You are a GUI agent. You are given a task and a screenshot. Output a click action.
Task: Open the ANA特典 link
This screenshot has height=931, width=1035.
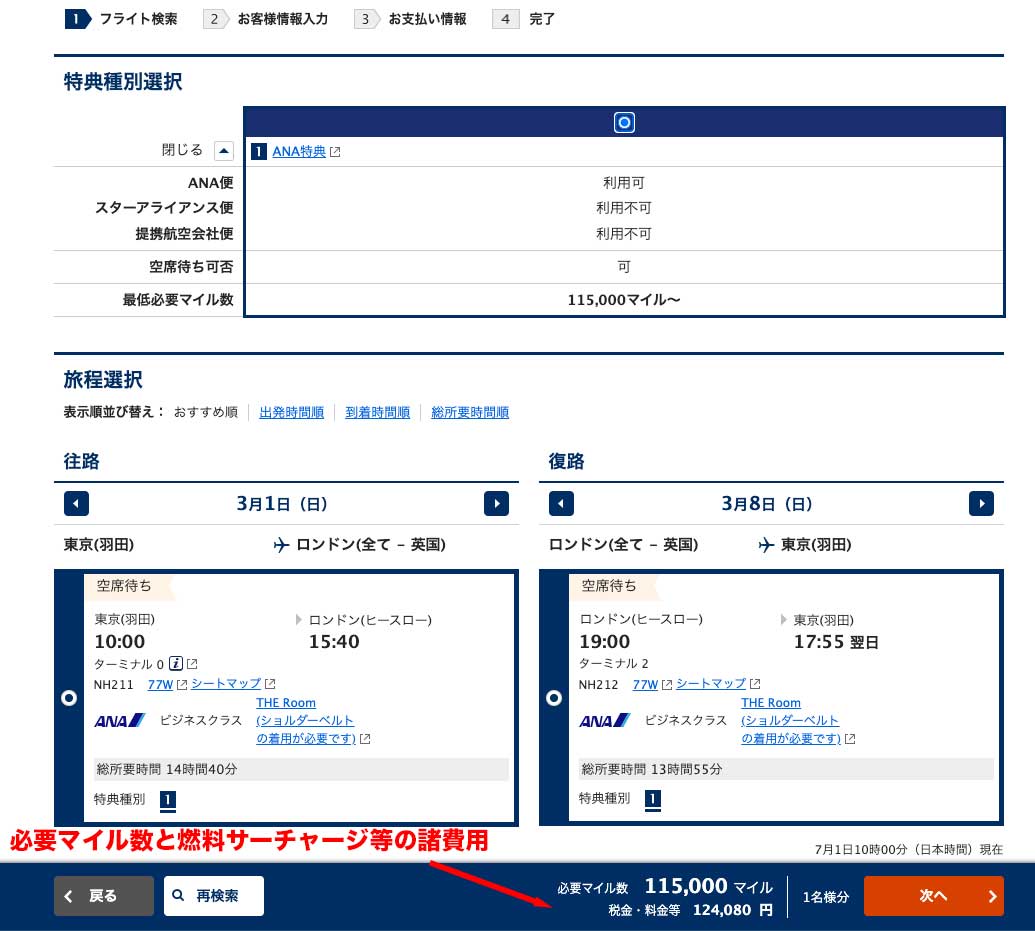coord(299,151)
